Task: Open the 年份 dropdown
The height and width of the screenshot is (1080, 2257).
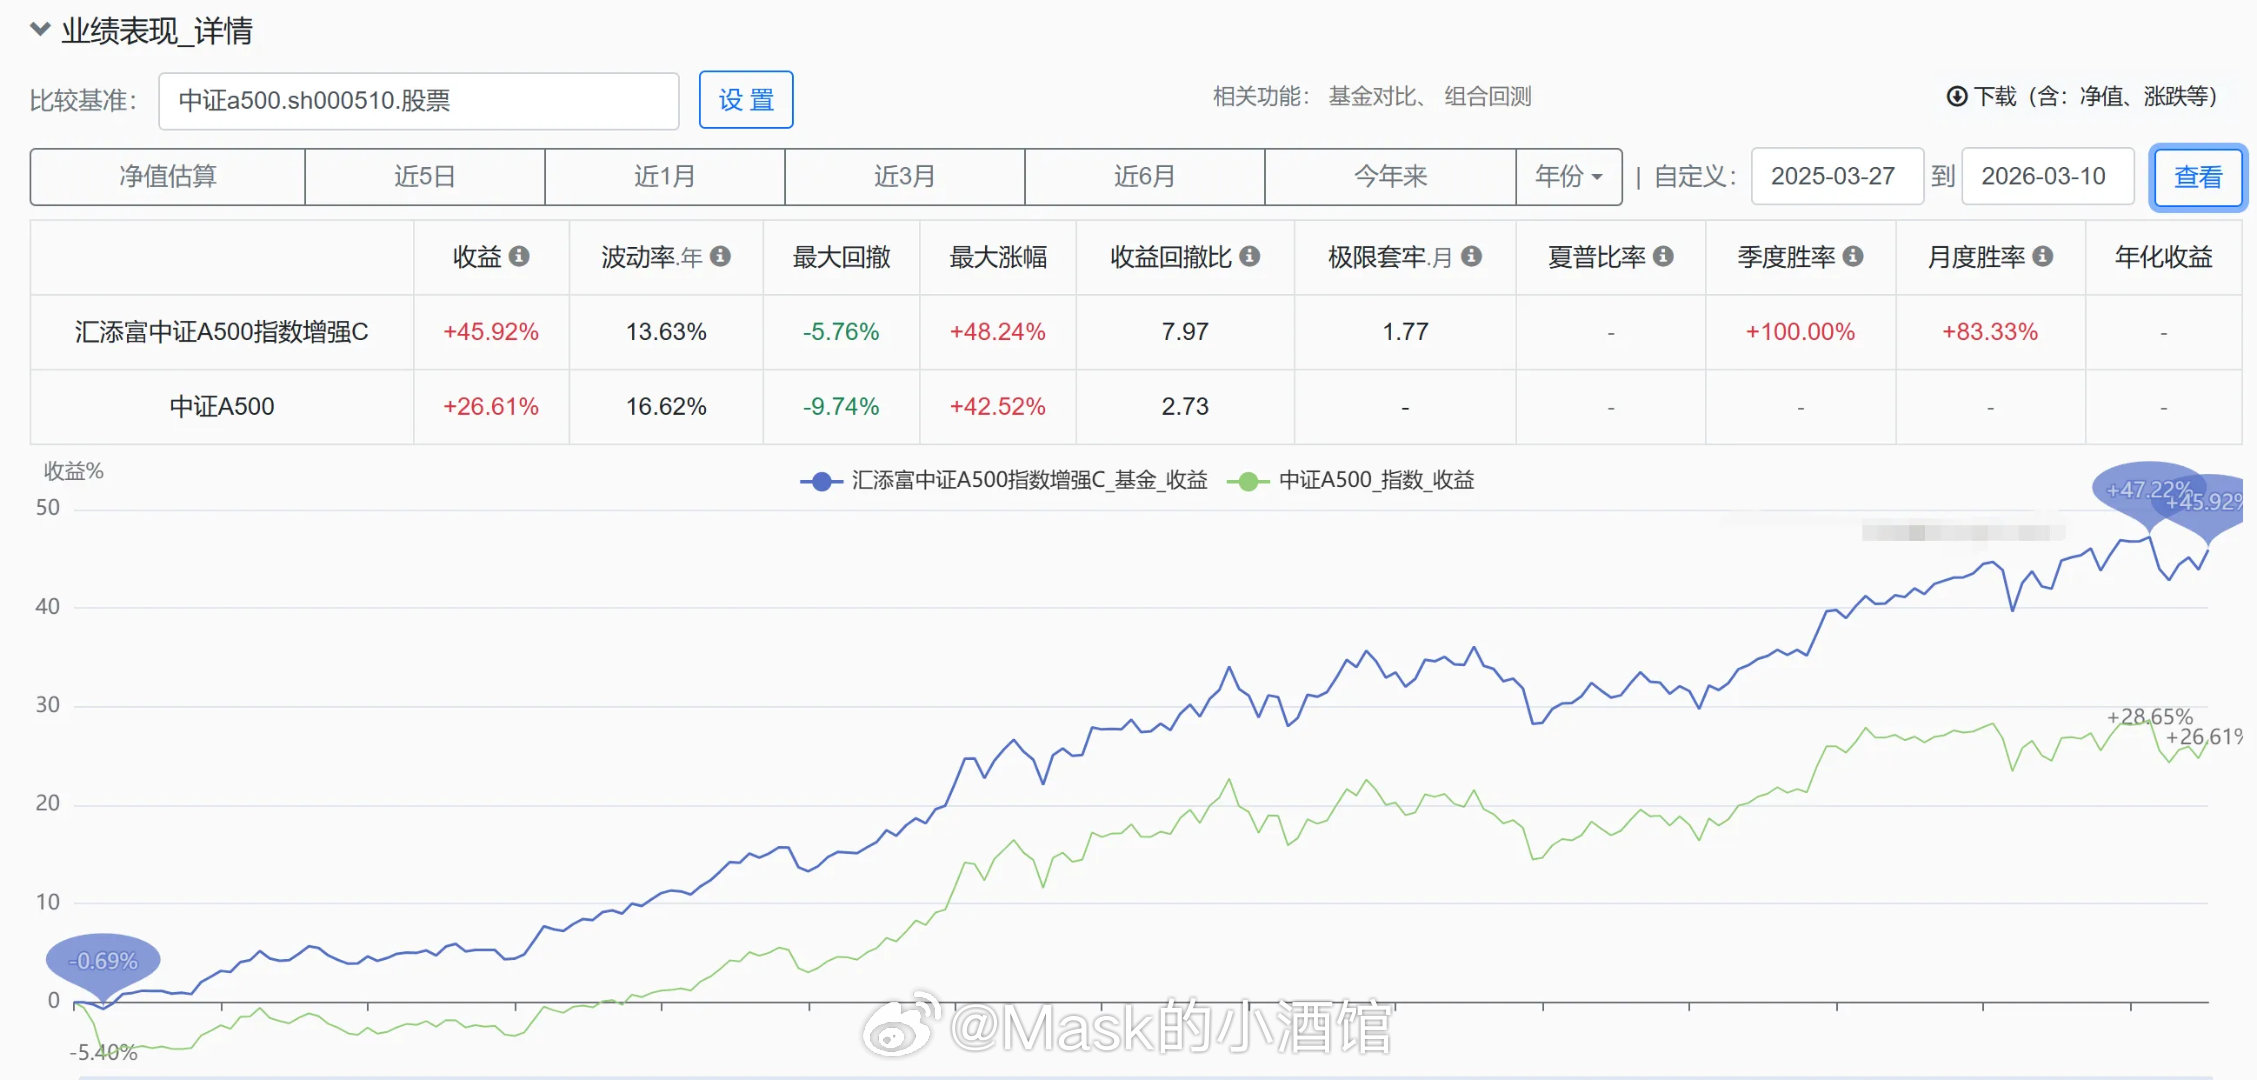Action: pos(1568,177)
